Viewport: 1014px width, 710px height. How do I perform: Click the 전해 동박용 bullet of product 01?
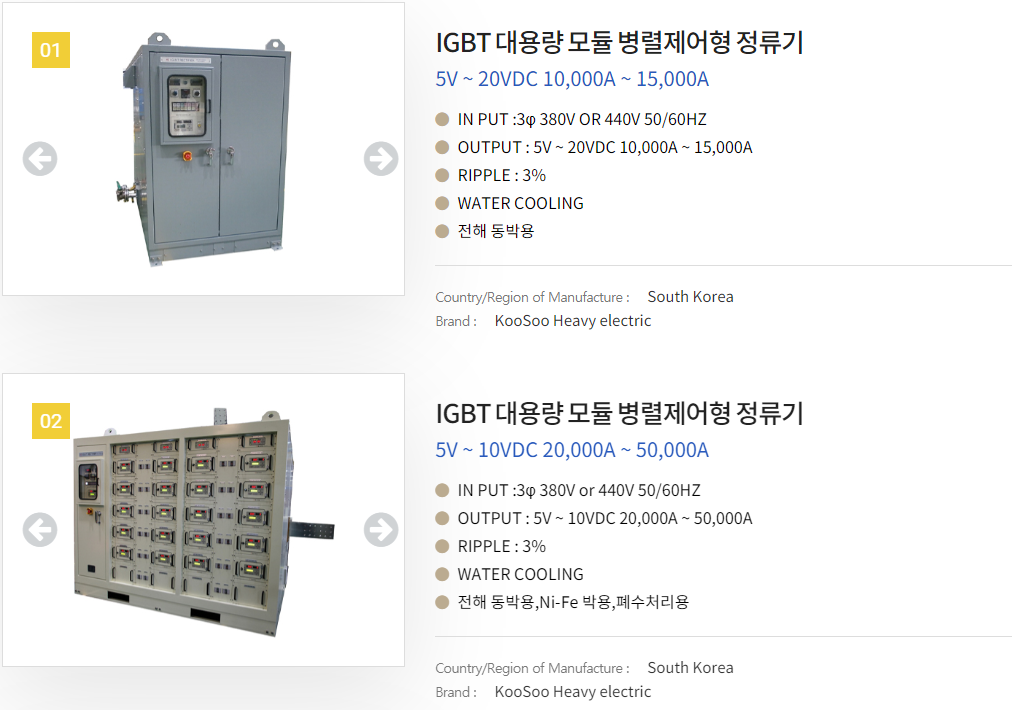[496, 231]
